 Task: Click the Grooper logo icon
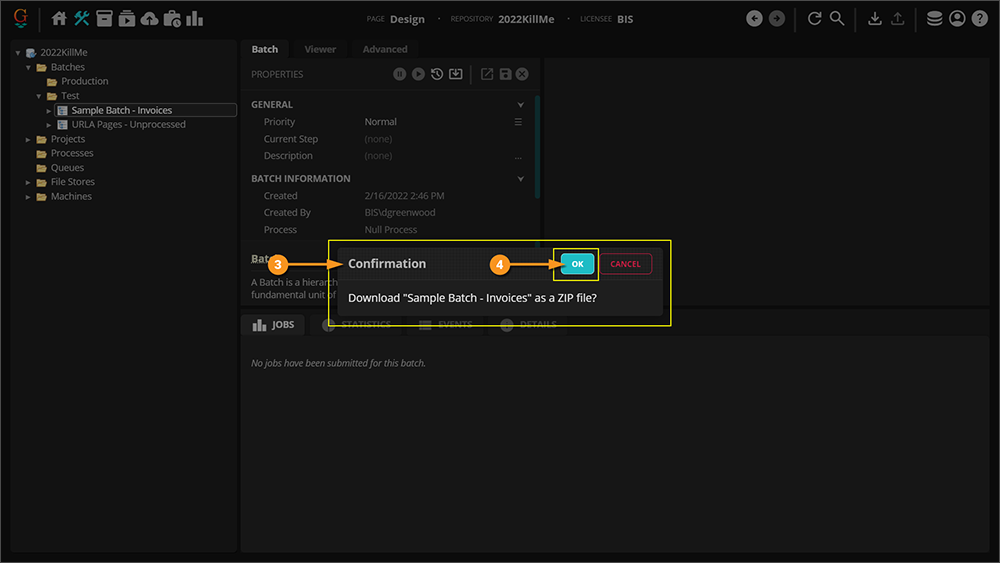pos(21,18)
